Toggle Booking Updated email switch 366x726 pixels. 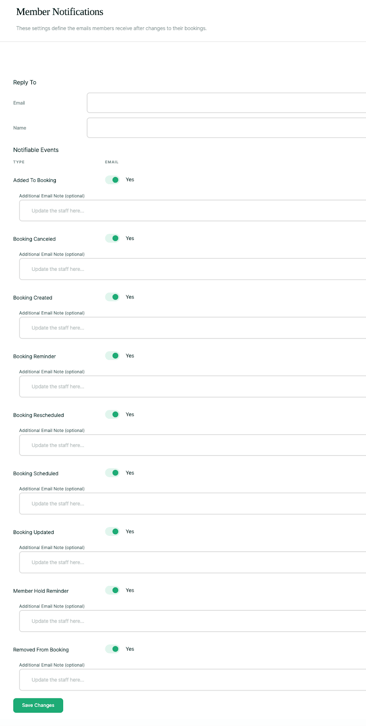click(112, 532)
